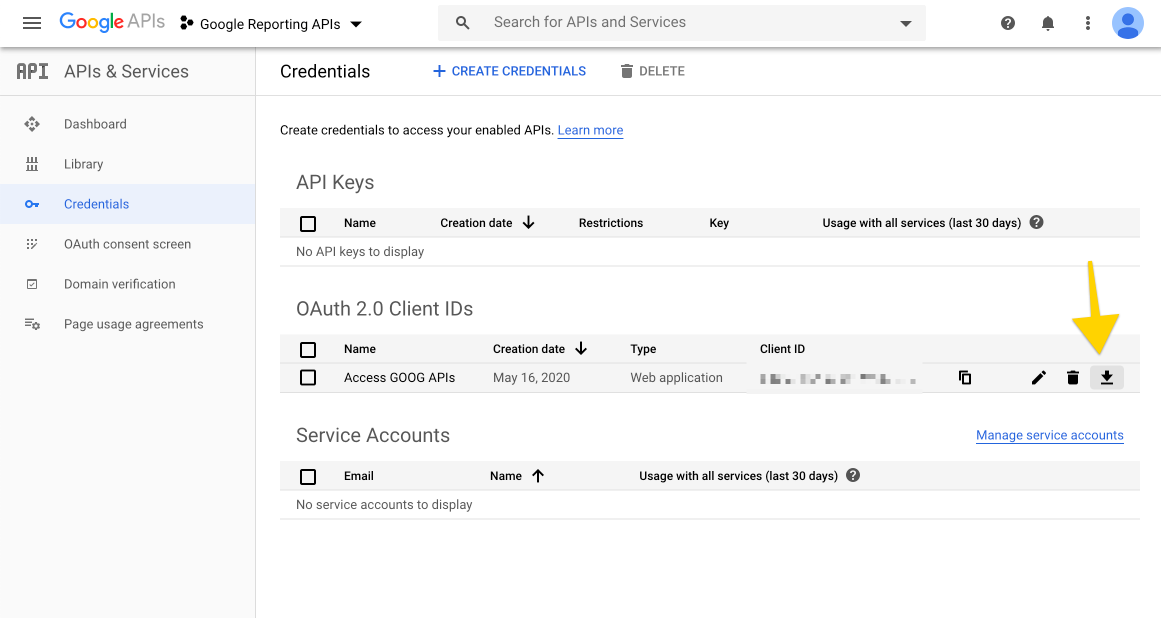Click the Domain verification check icon

[x=32, y=284]
